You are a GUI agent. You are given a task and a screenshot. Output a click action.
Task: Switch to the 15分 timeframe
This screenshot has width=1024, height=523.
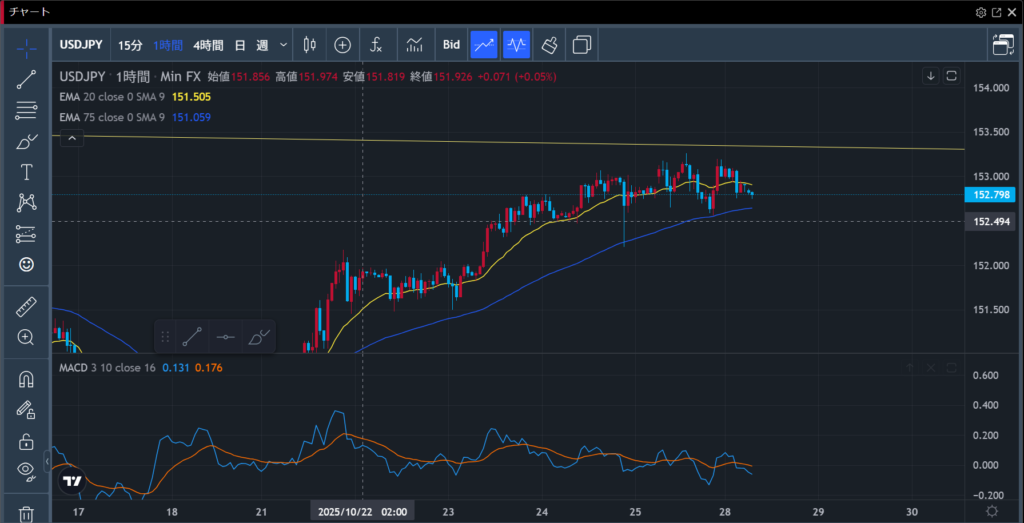(130, 45)
